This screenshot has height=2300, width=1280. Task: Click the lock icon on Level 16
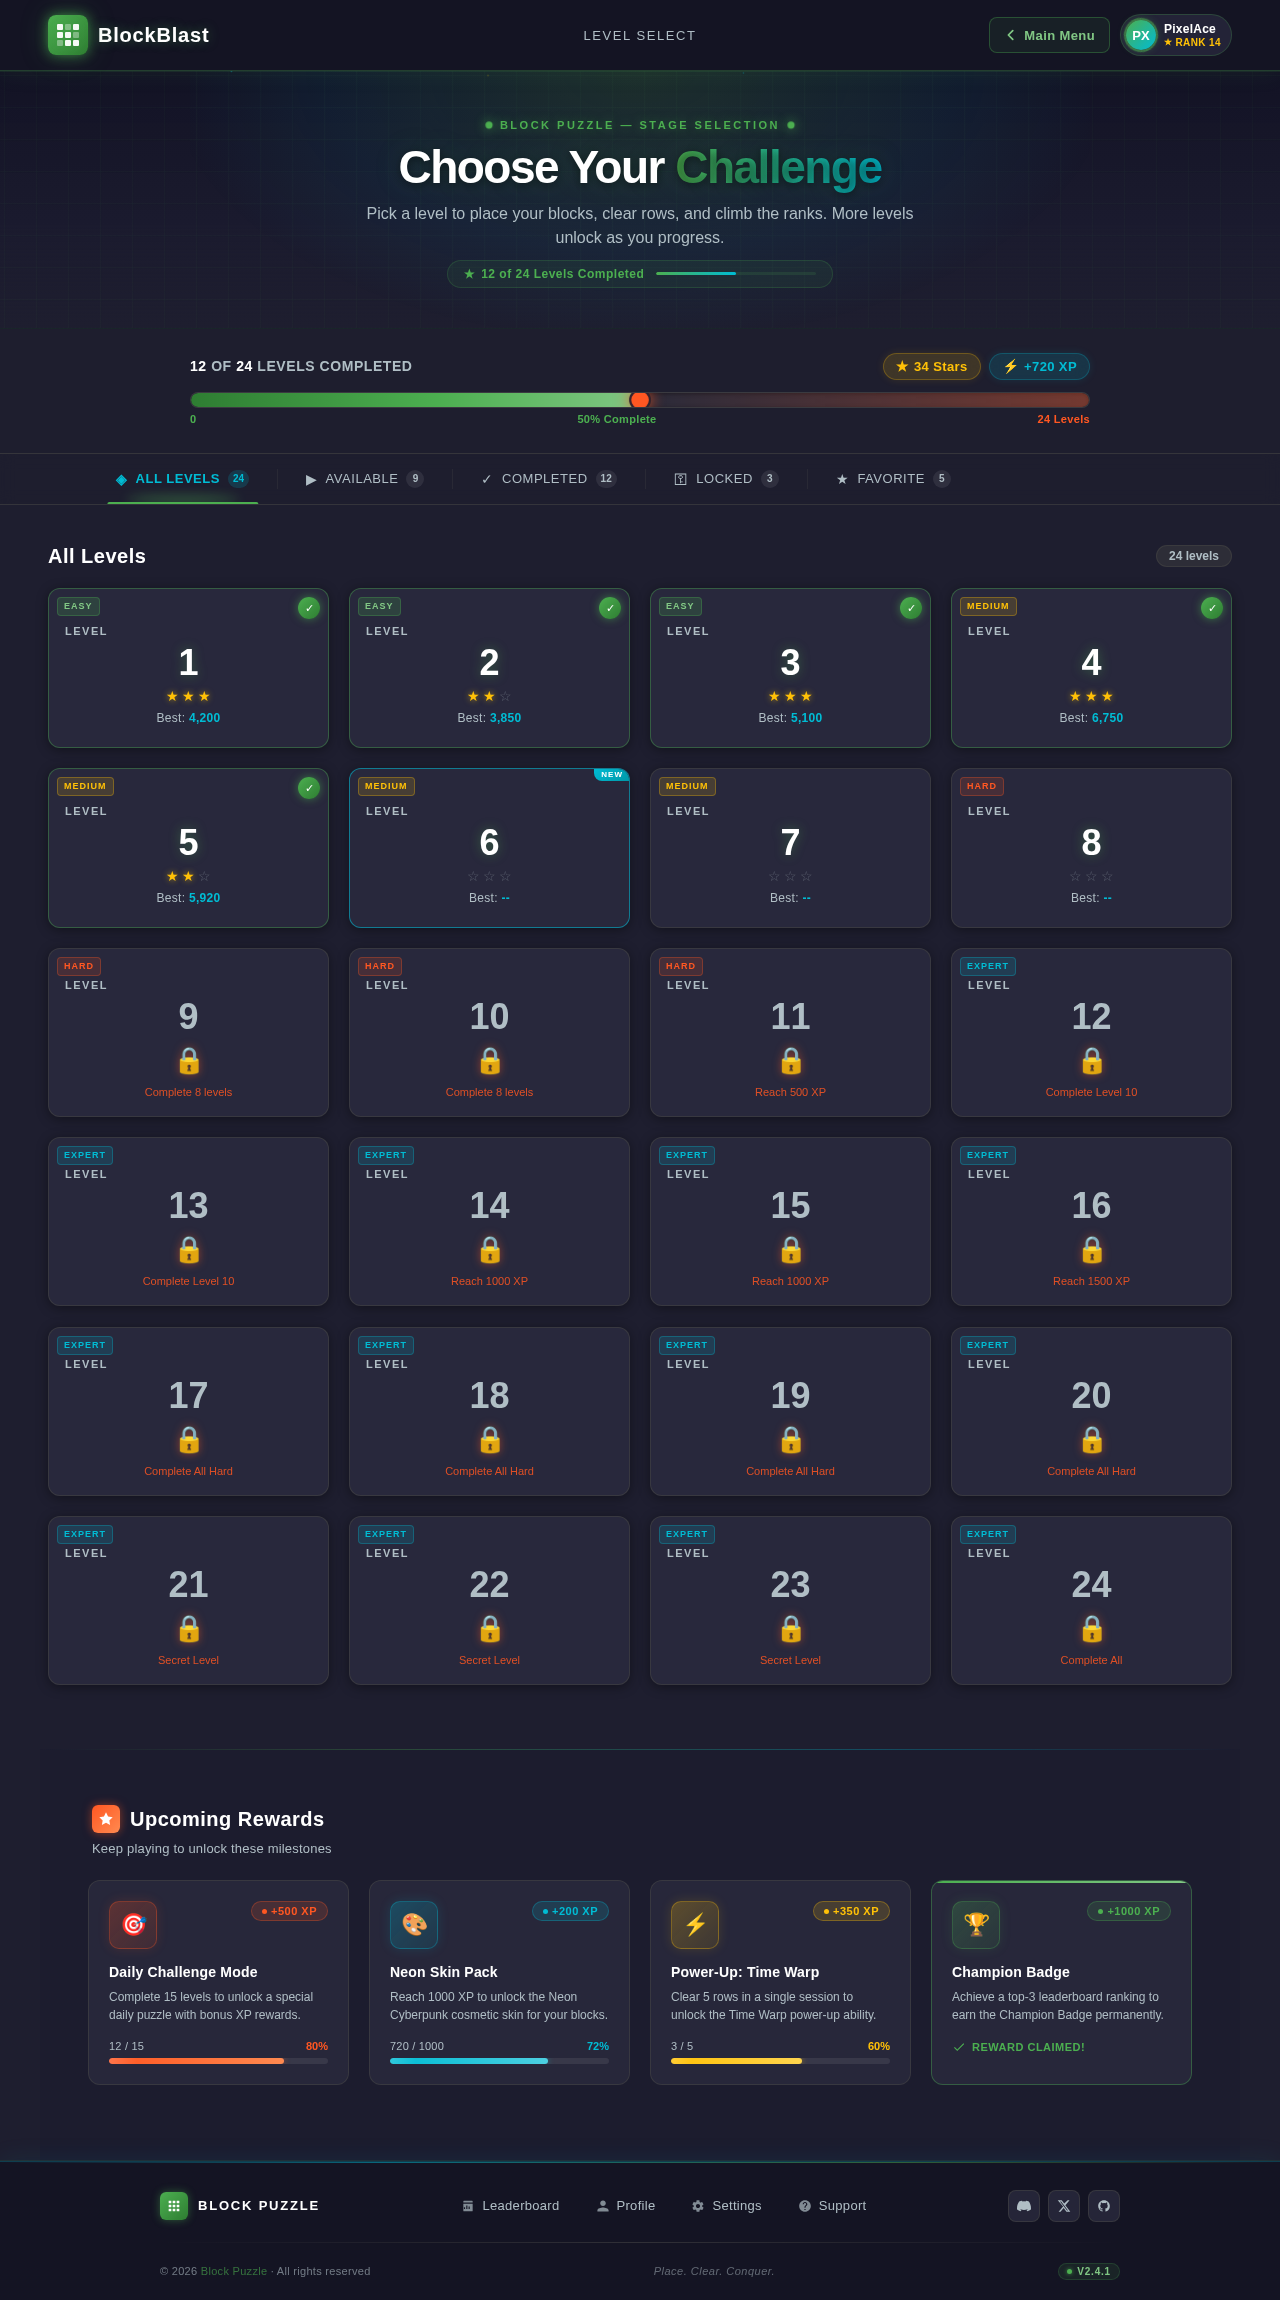(1092, 1250)
